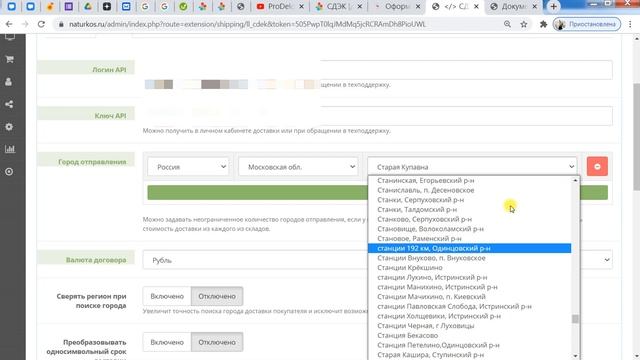Select станции Холщевики, Истринский р-н
The height and width of the screenshot is (360, 640).
(469, 316)
